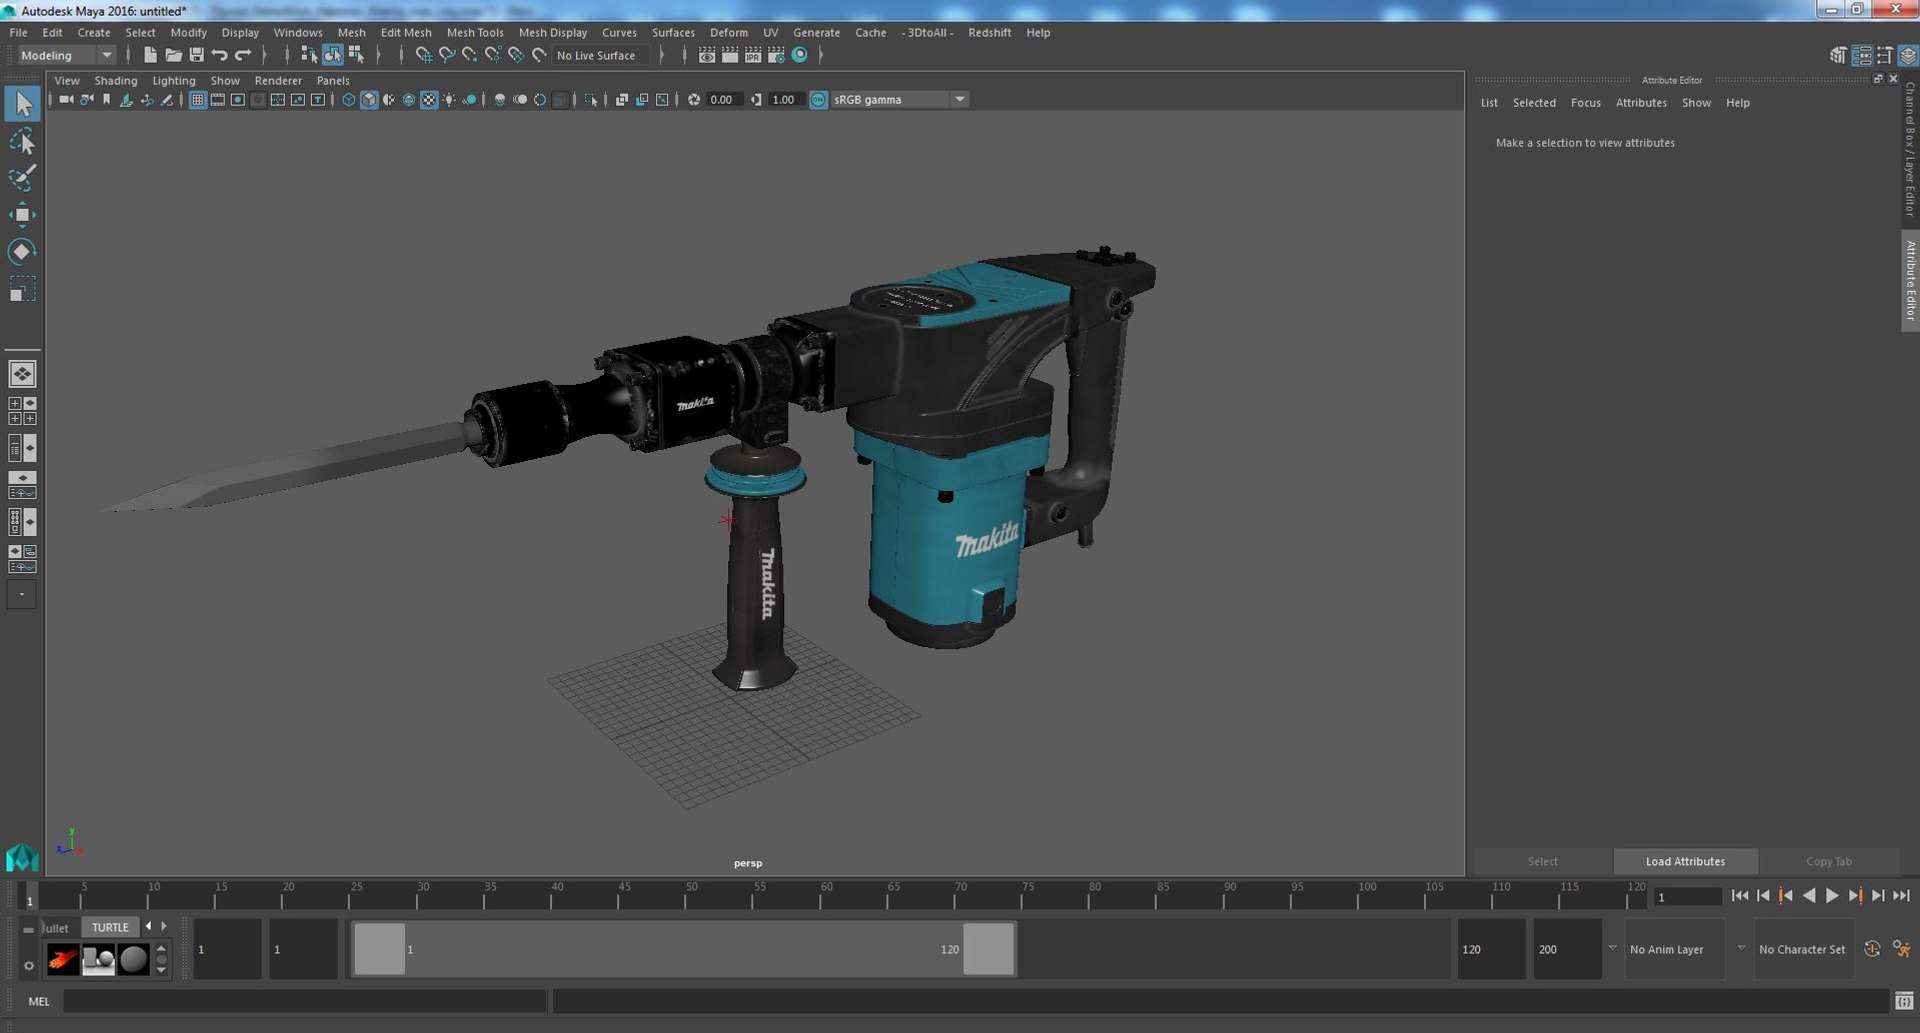Open No Anim Layer dropdown

pyautogui.click(x=1673, y=949)
